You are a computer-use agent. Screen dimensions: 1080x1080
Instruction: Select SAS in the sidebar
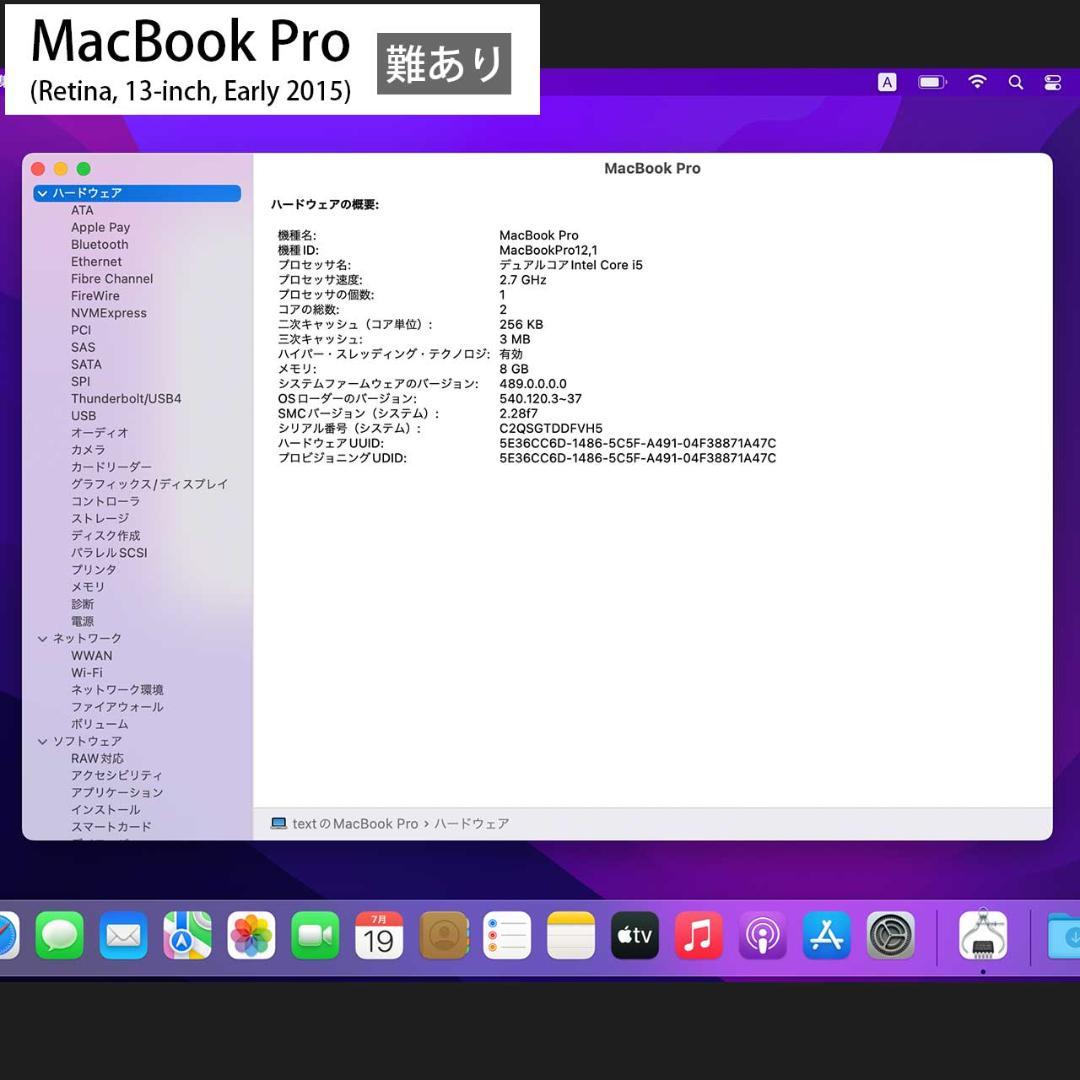[x=83, y=347]
